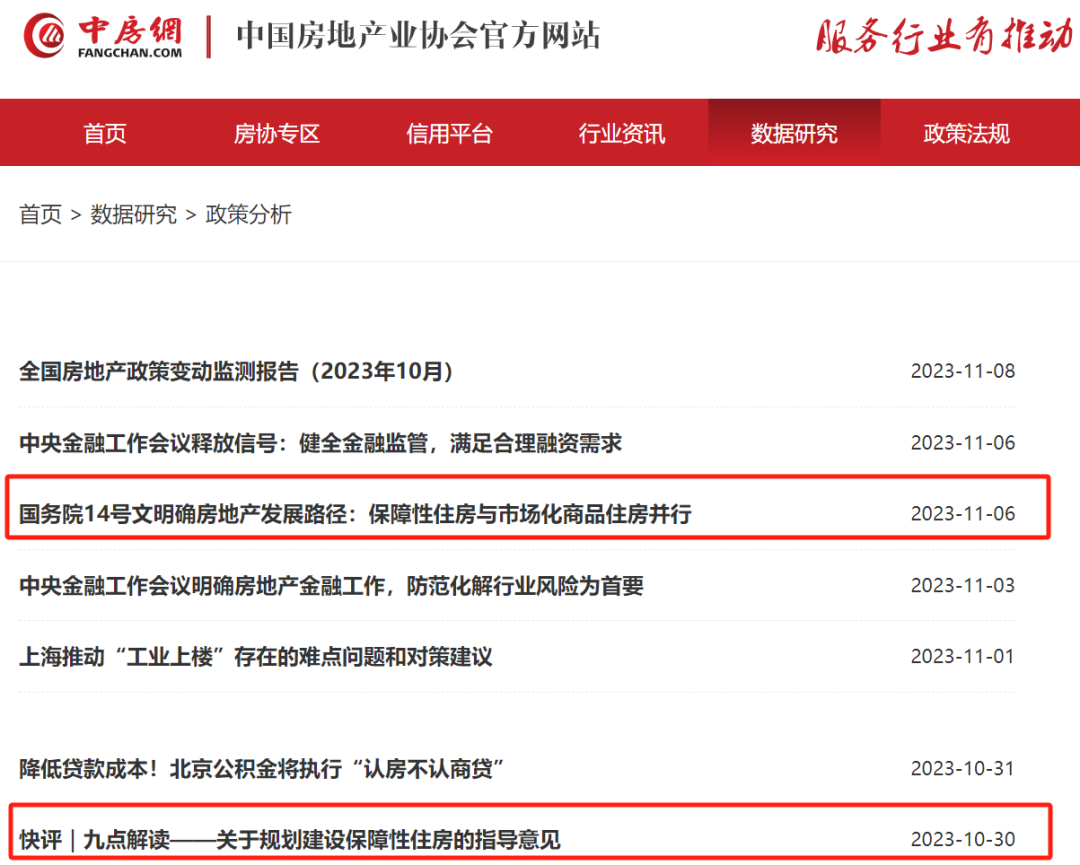Click the date 2023-11-08

point(963,371)
